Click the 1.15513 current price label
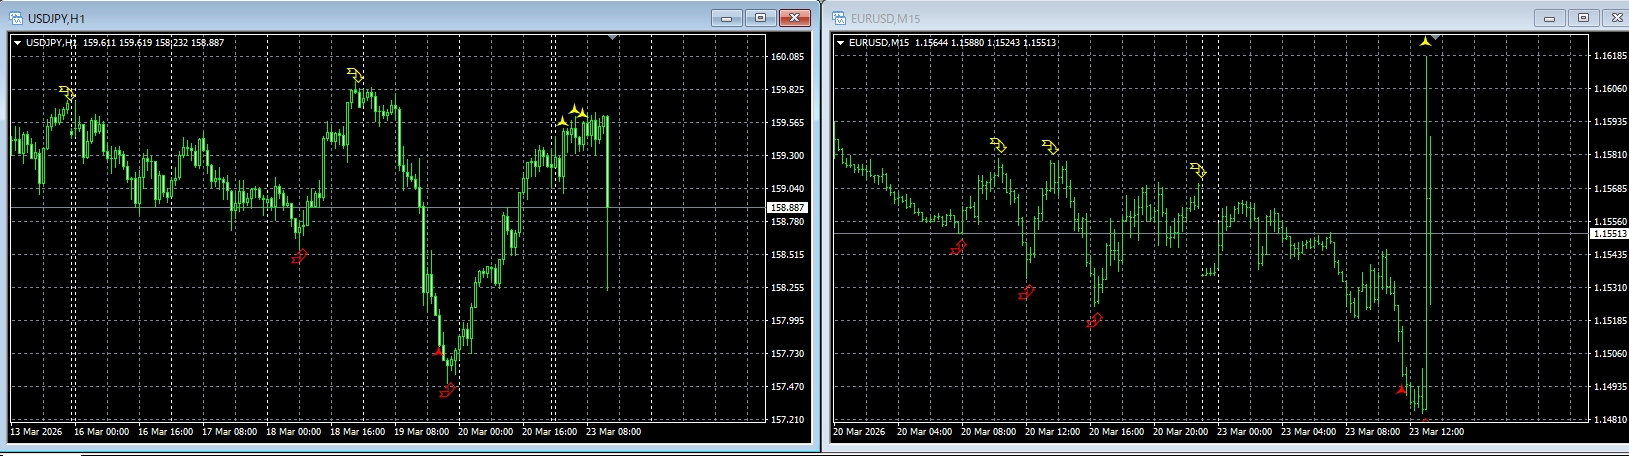 (1609, 233)
